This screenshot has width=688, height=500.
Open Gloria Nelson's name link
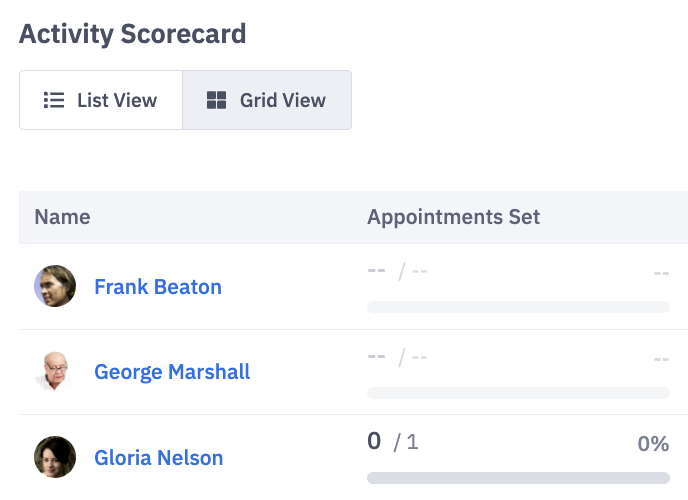click(158, 458)
